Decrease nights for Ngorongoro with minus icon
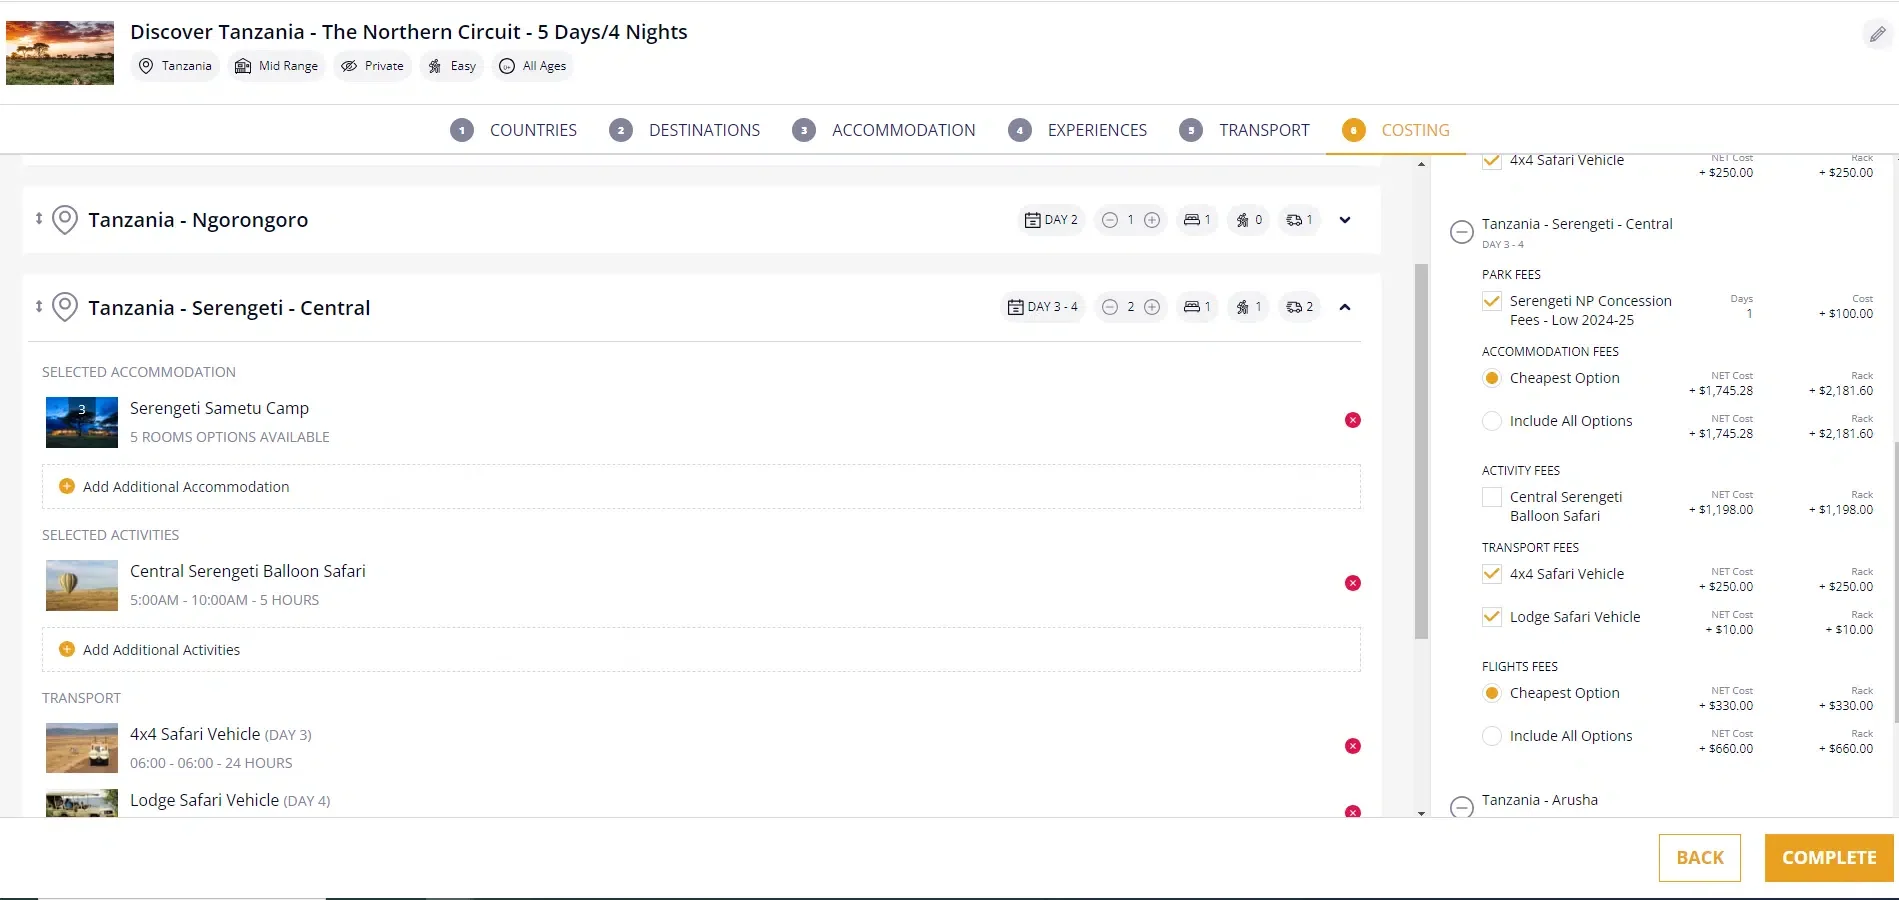Image resolution: width=1899 pixels, height=900 pixels. (x=1109, y=220)
